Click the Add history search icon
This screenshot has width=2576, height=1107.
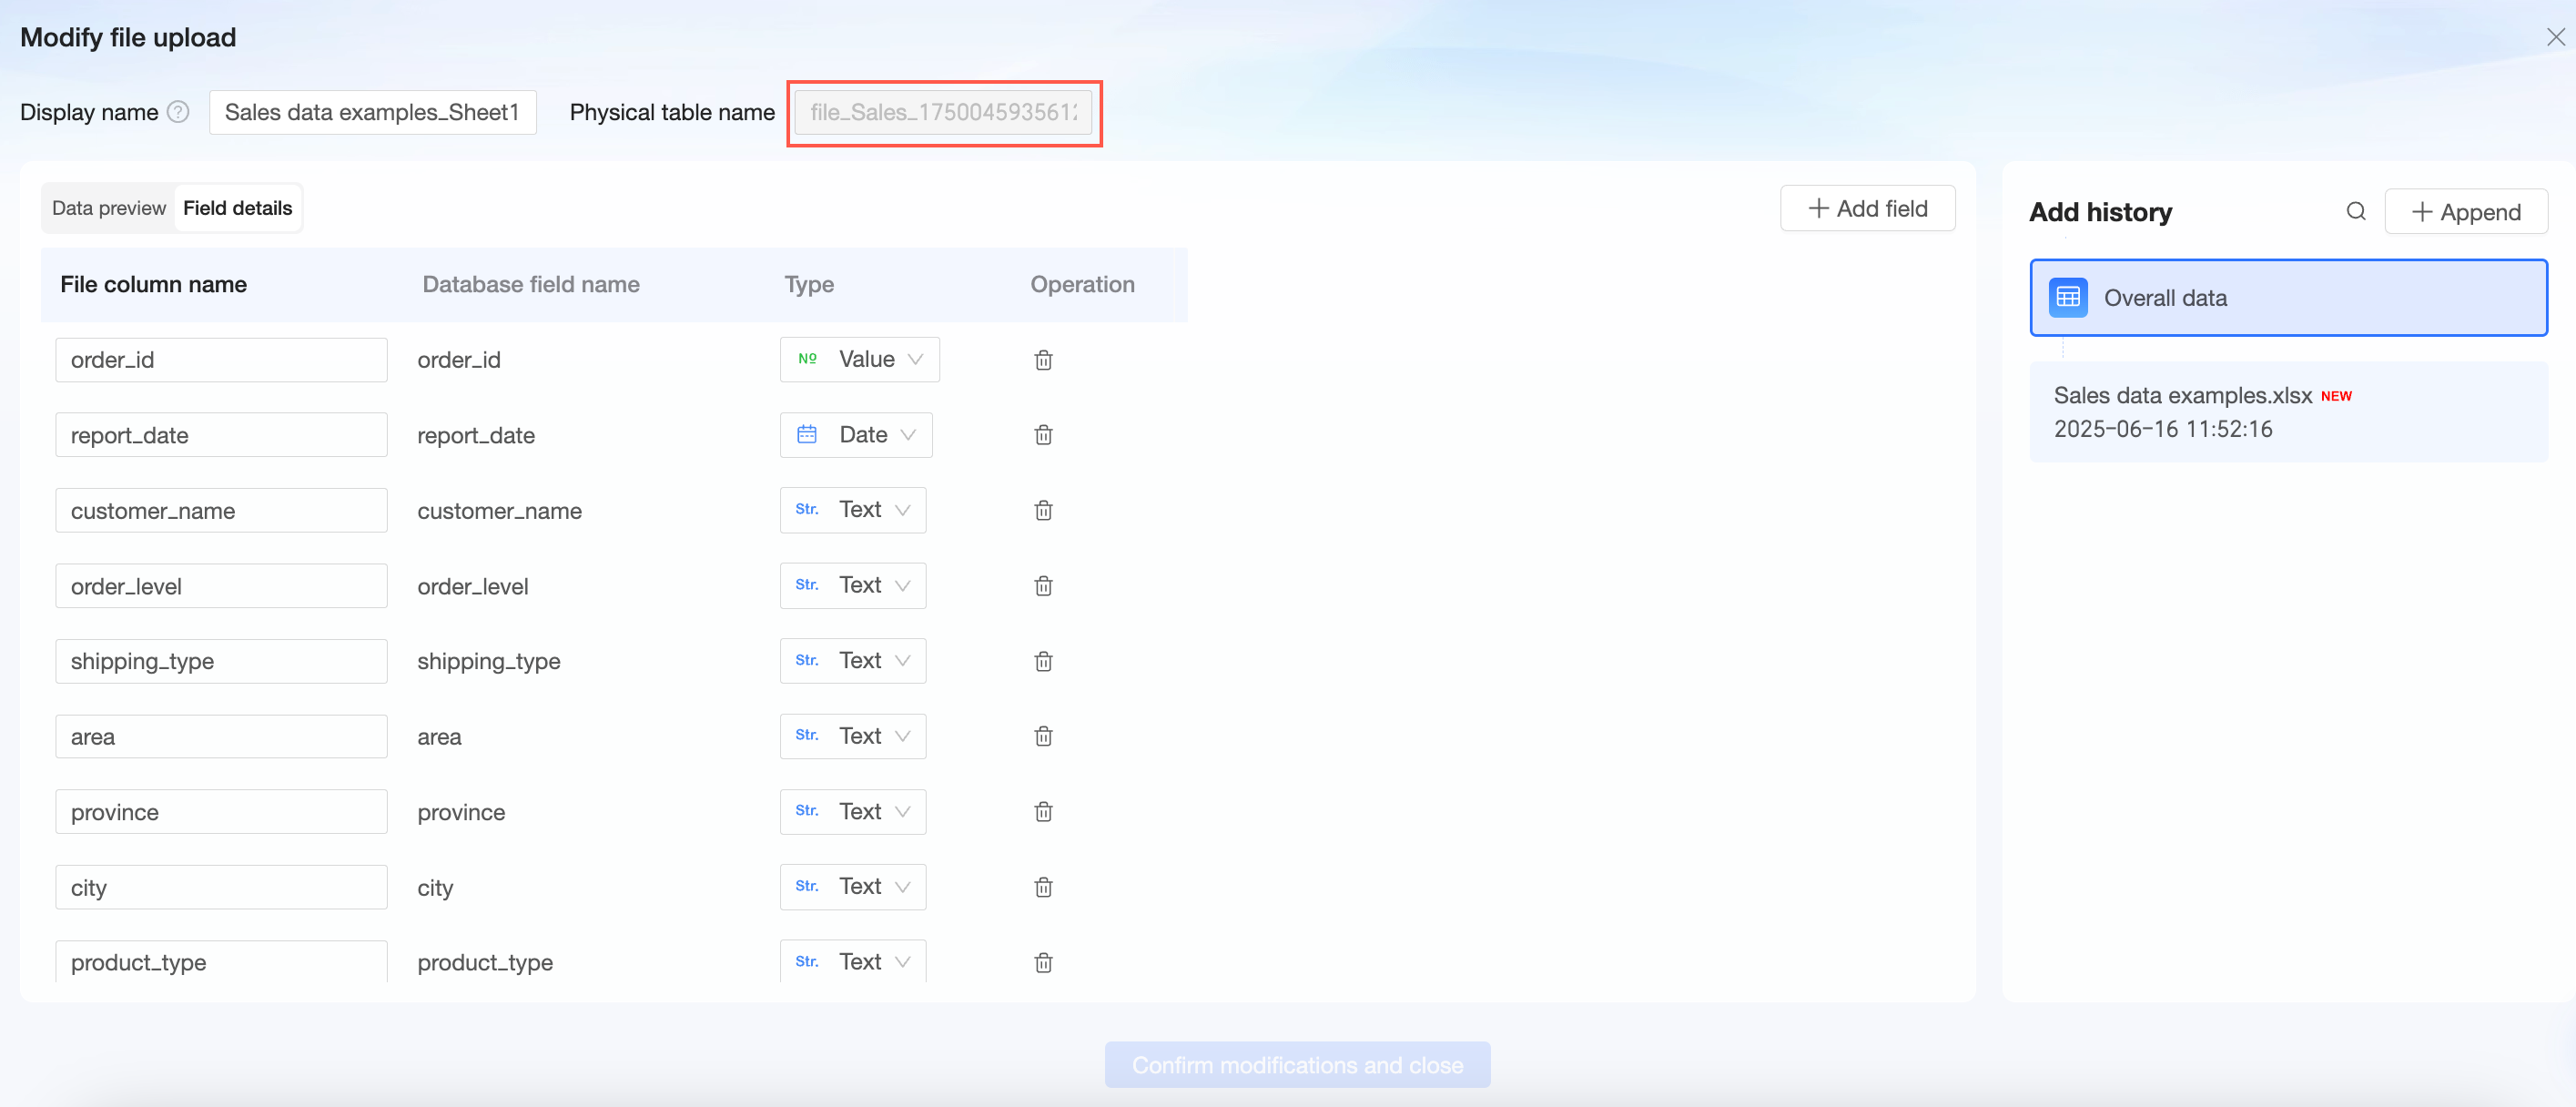click(2355, 211)
